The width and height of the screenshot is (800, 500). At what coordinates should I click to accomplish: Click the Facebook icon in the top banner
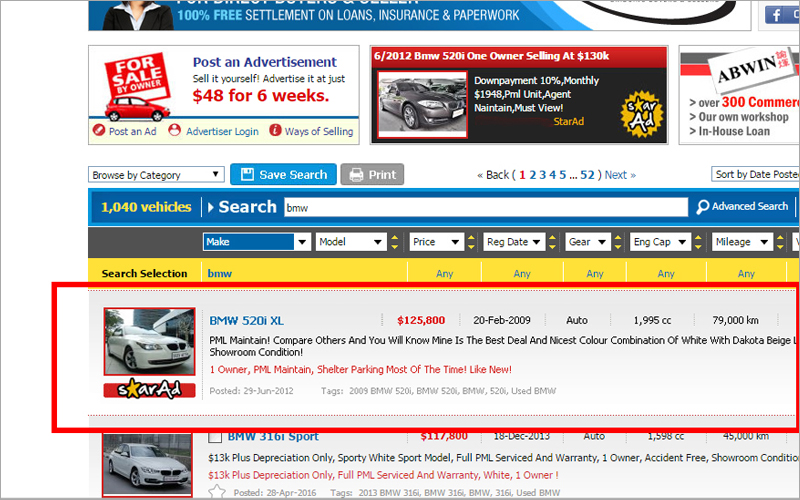click(776, 14)
